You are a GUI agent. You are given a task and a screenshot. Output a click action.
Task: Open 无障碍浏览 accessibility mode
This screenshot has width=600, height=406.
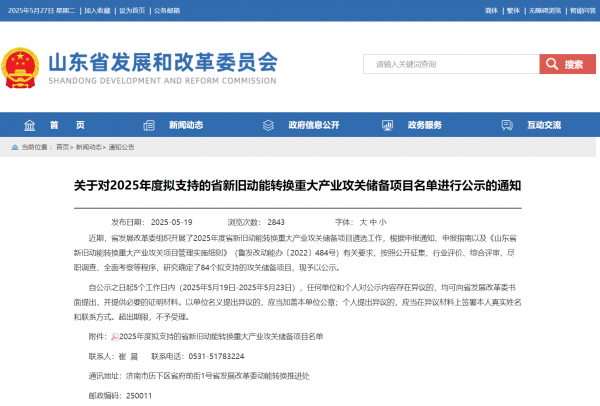[x=545, y=11]
